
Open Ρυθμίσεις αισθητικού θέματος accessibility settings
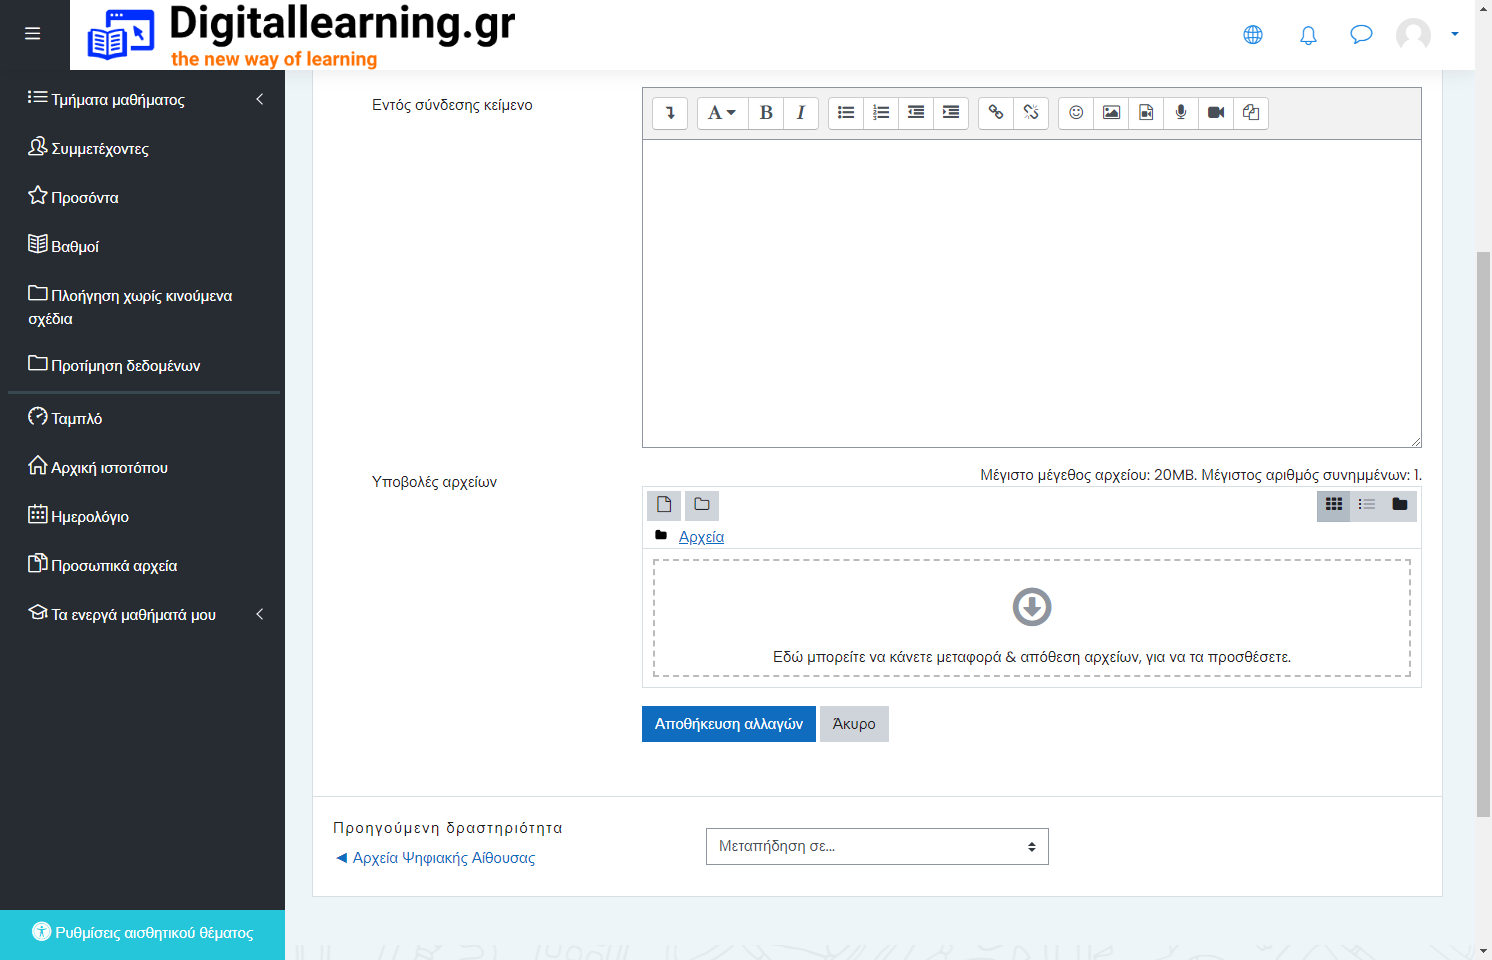142,932
